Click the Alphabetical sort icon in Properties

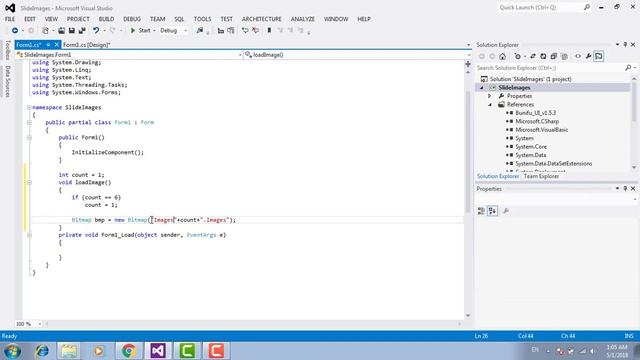(x=493, y=211)
